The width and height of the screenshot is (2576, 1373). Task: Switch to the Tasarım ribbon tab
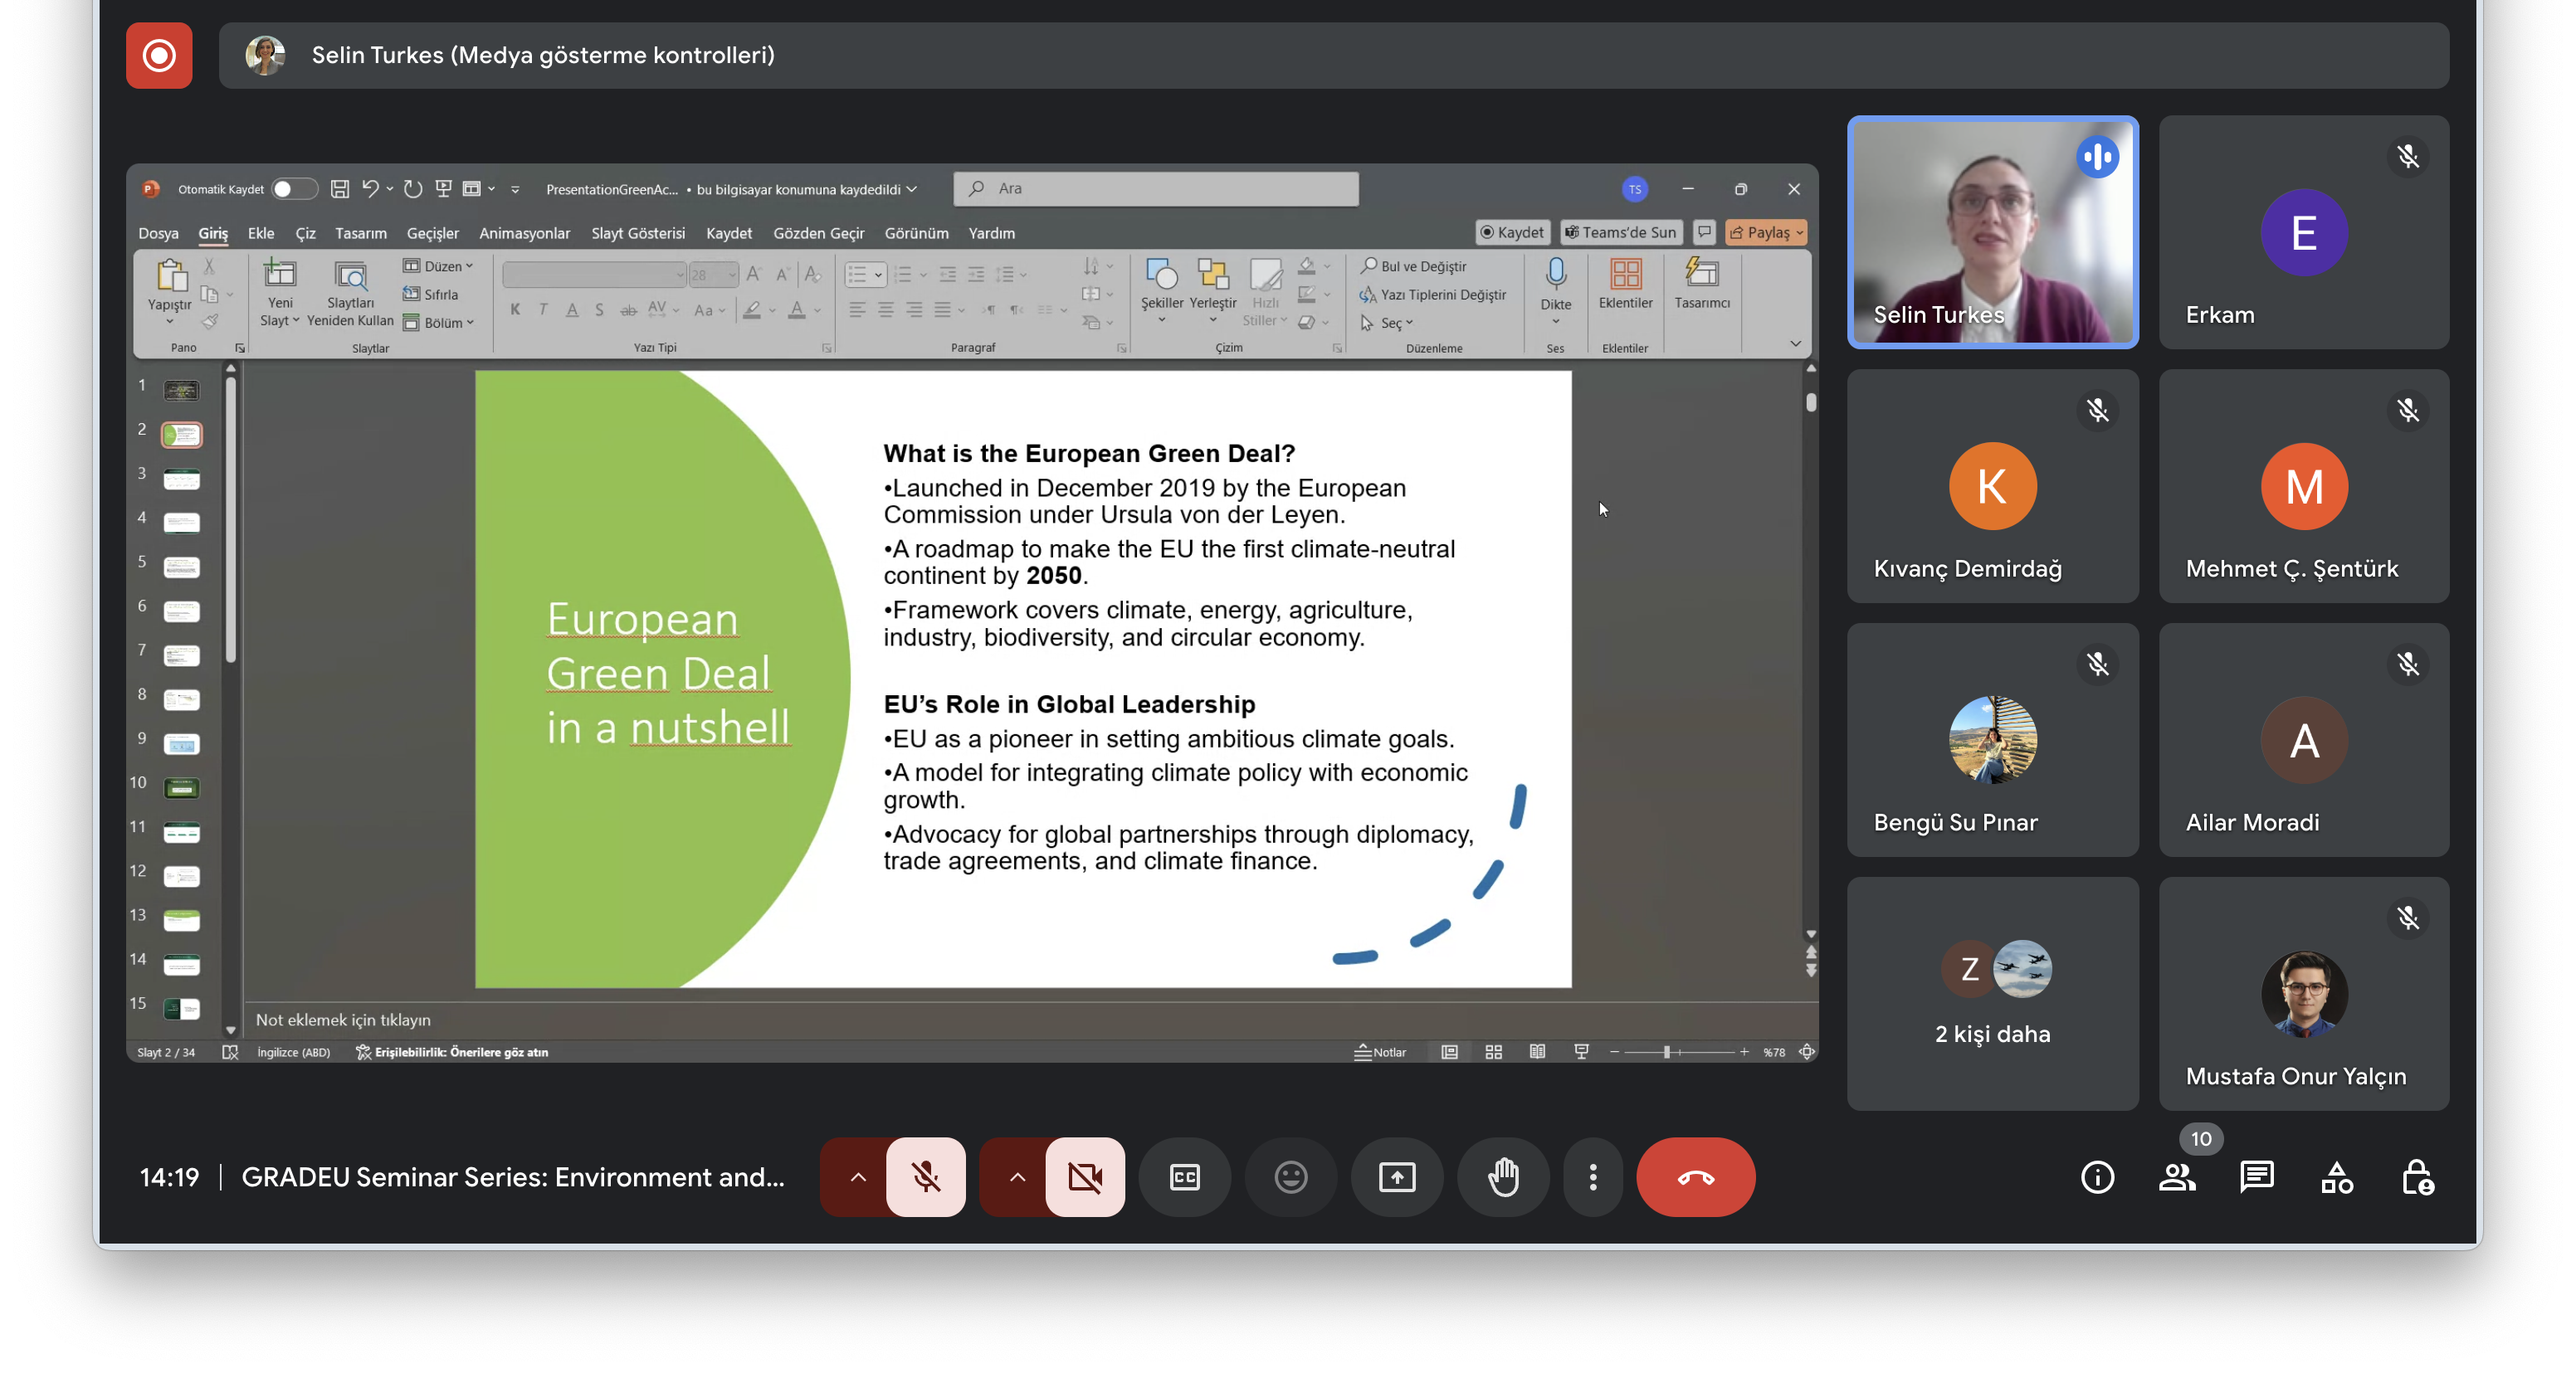point(360,233)
